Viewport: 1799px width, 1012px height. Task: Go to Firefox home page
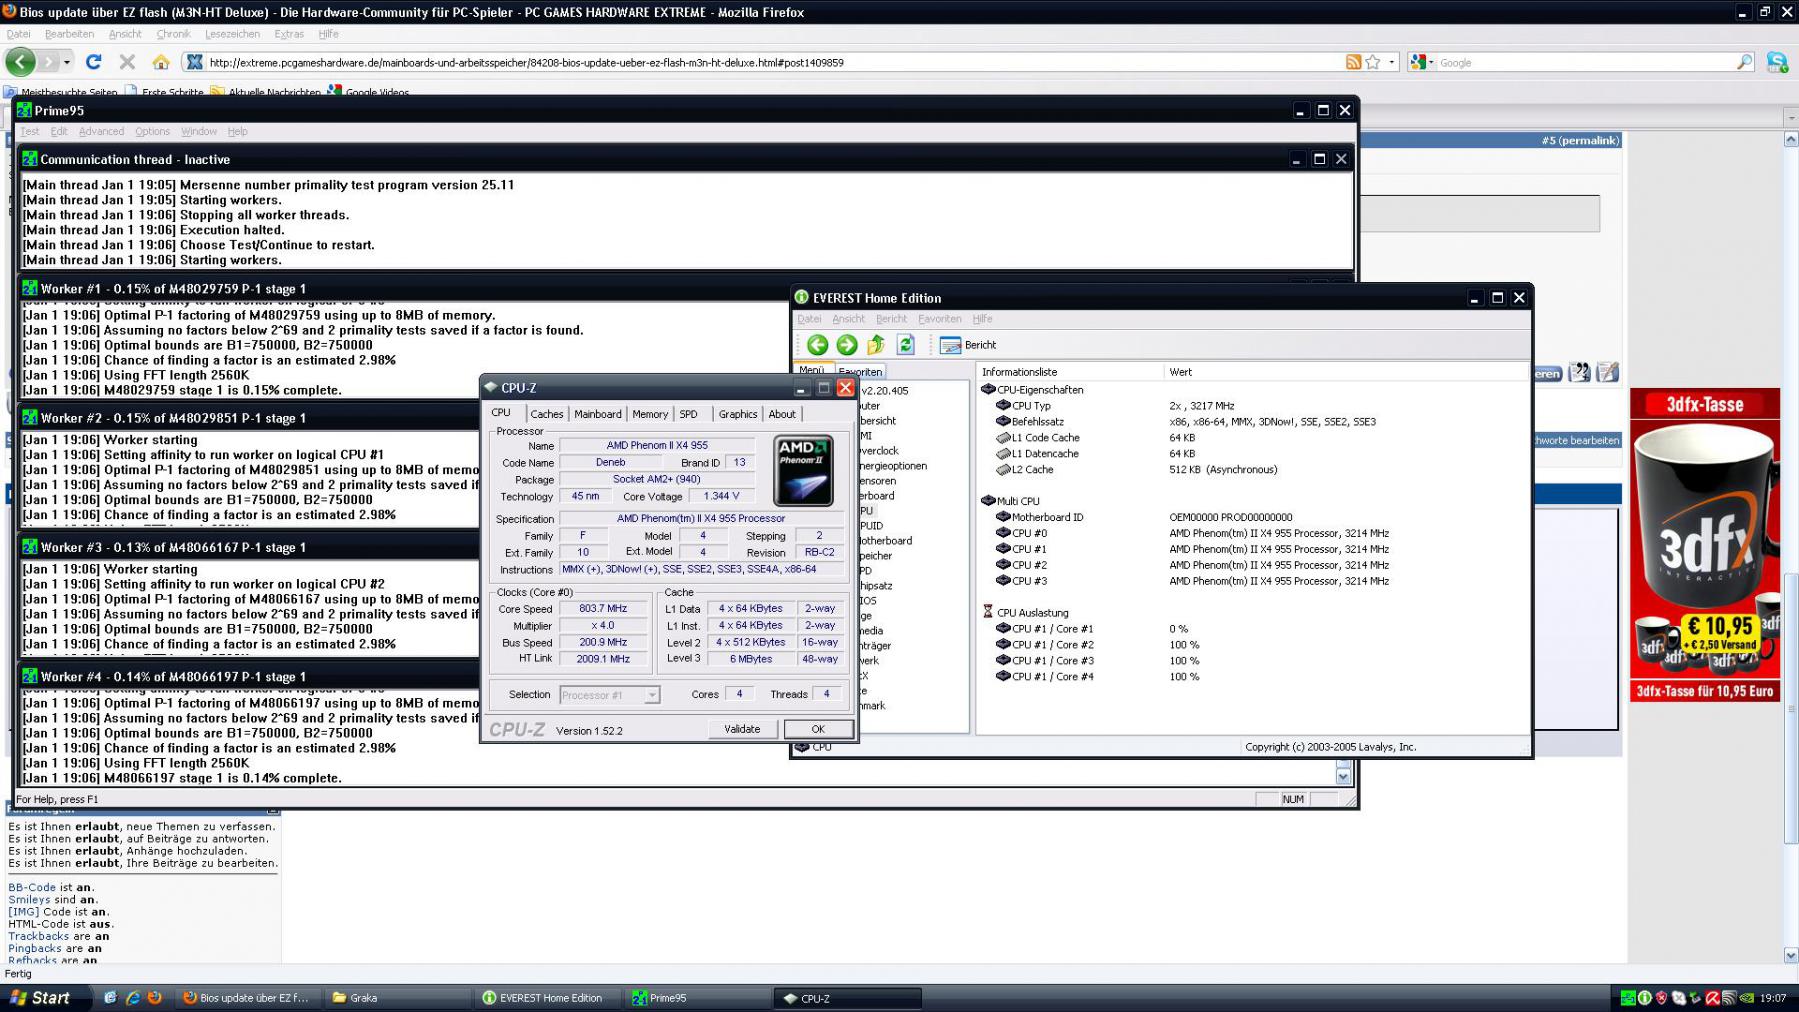pyautogui.click(x=160, y=62)
